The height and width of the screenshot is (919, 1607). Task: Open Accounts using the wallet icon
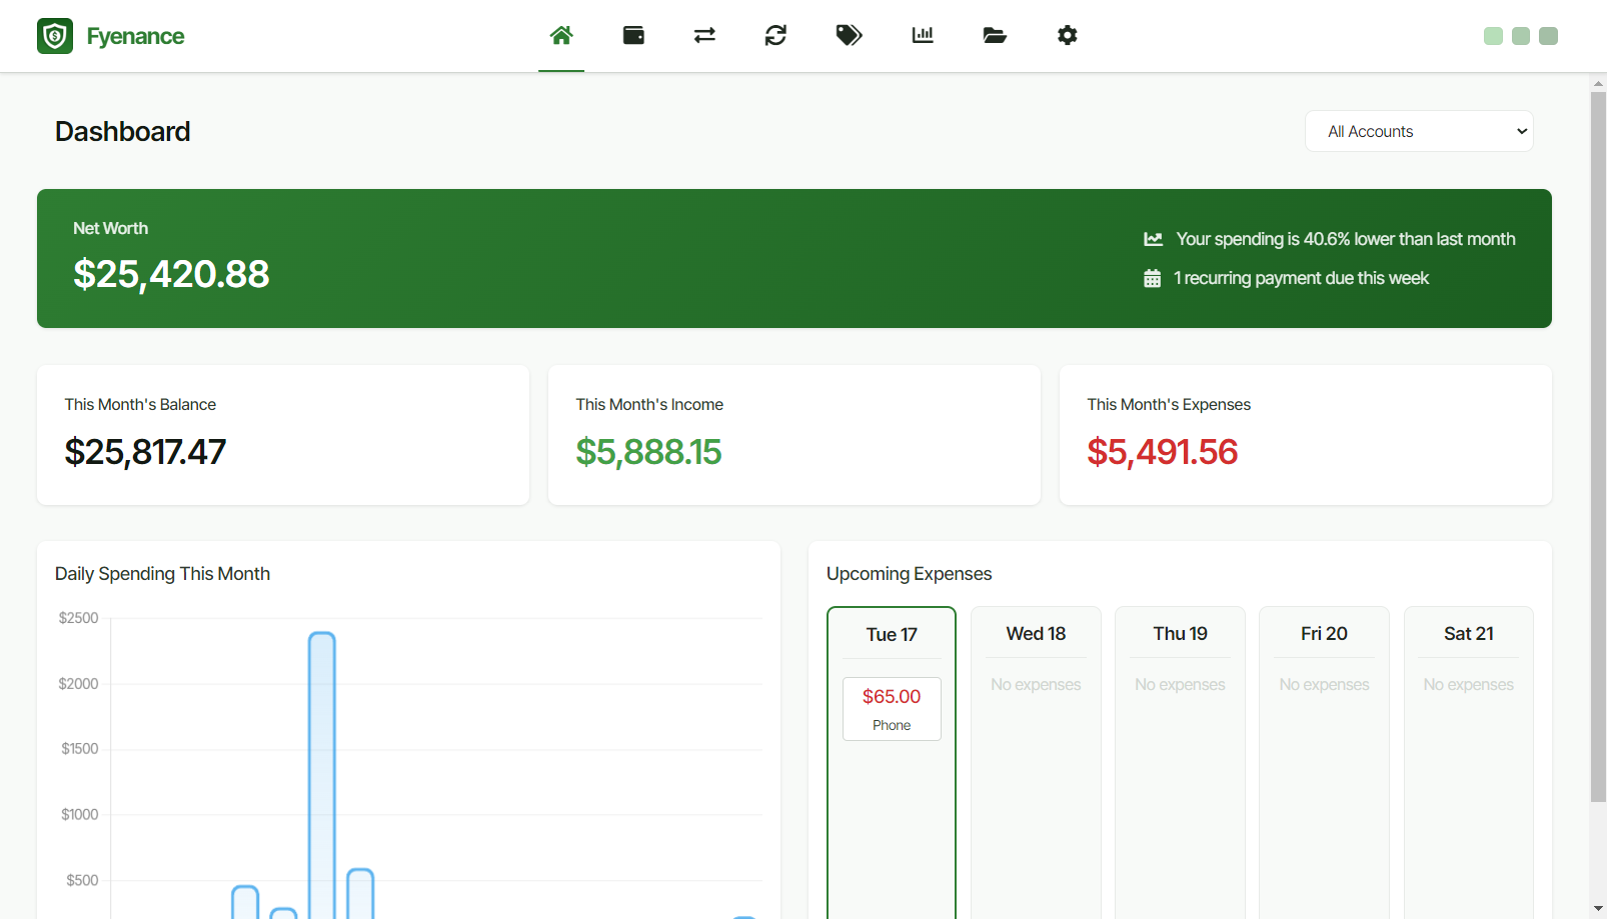pos(633,35)
